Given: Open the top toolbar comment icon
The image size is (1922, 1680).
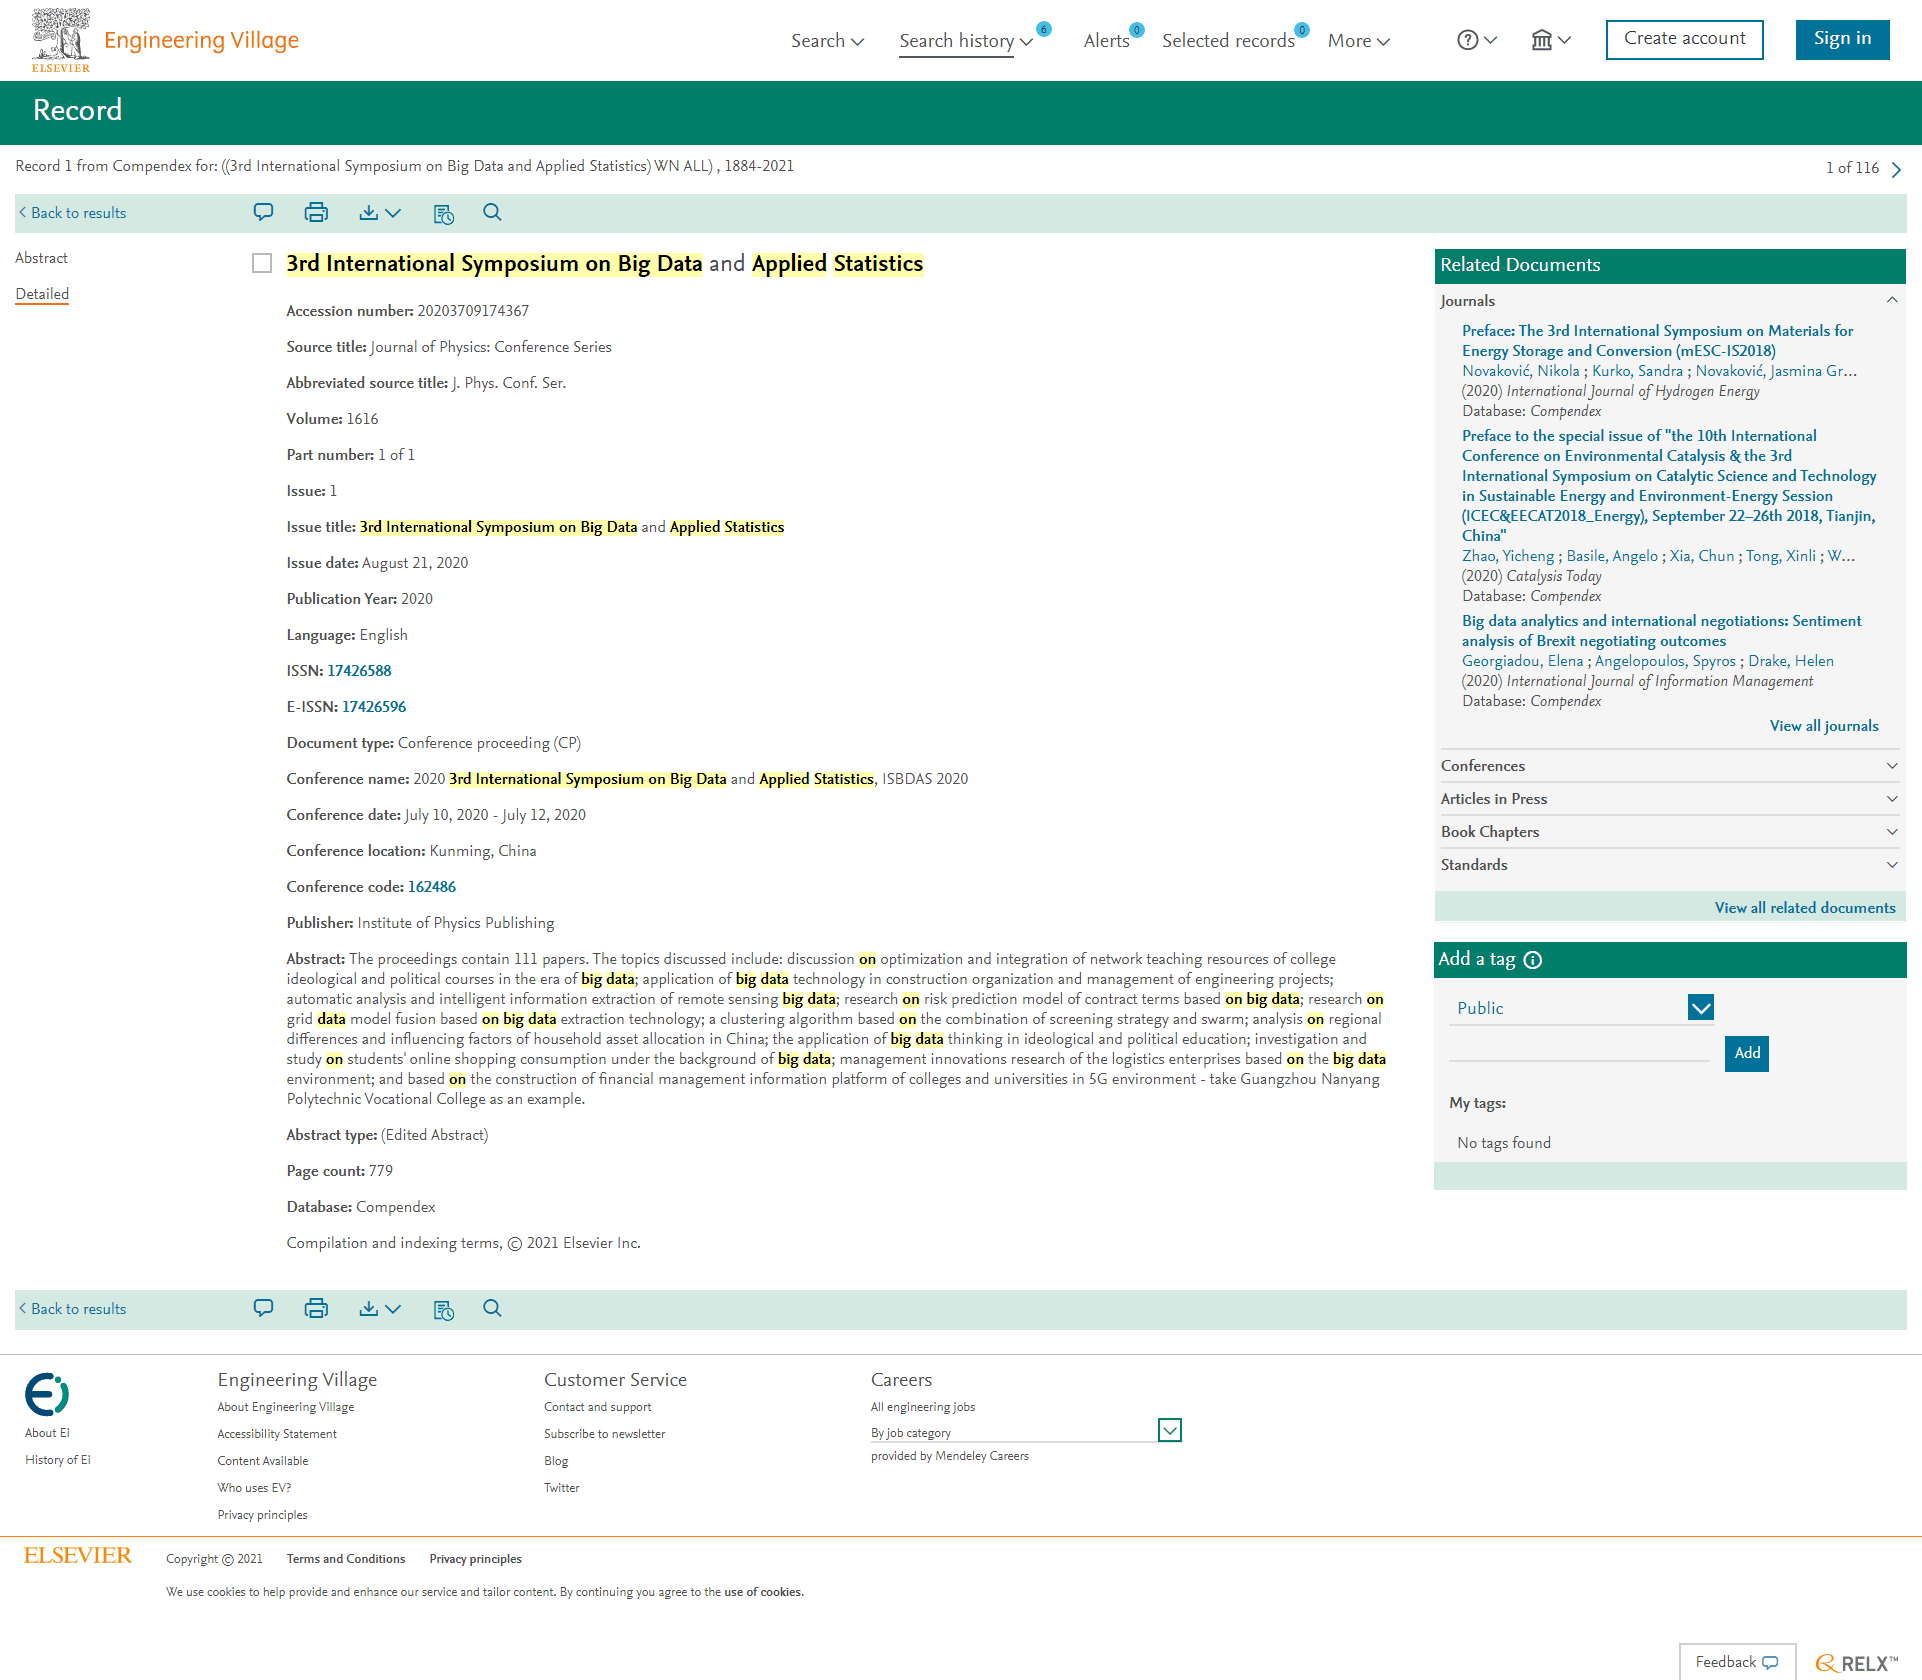Looking at the screenshot, I should [264, 212].
